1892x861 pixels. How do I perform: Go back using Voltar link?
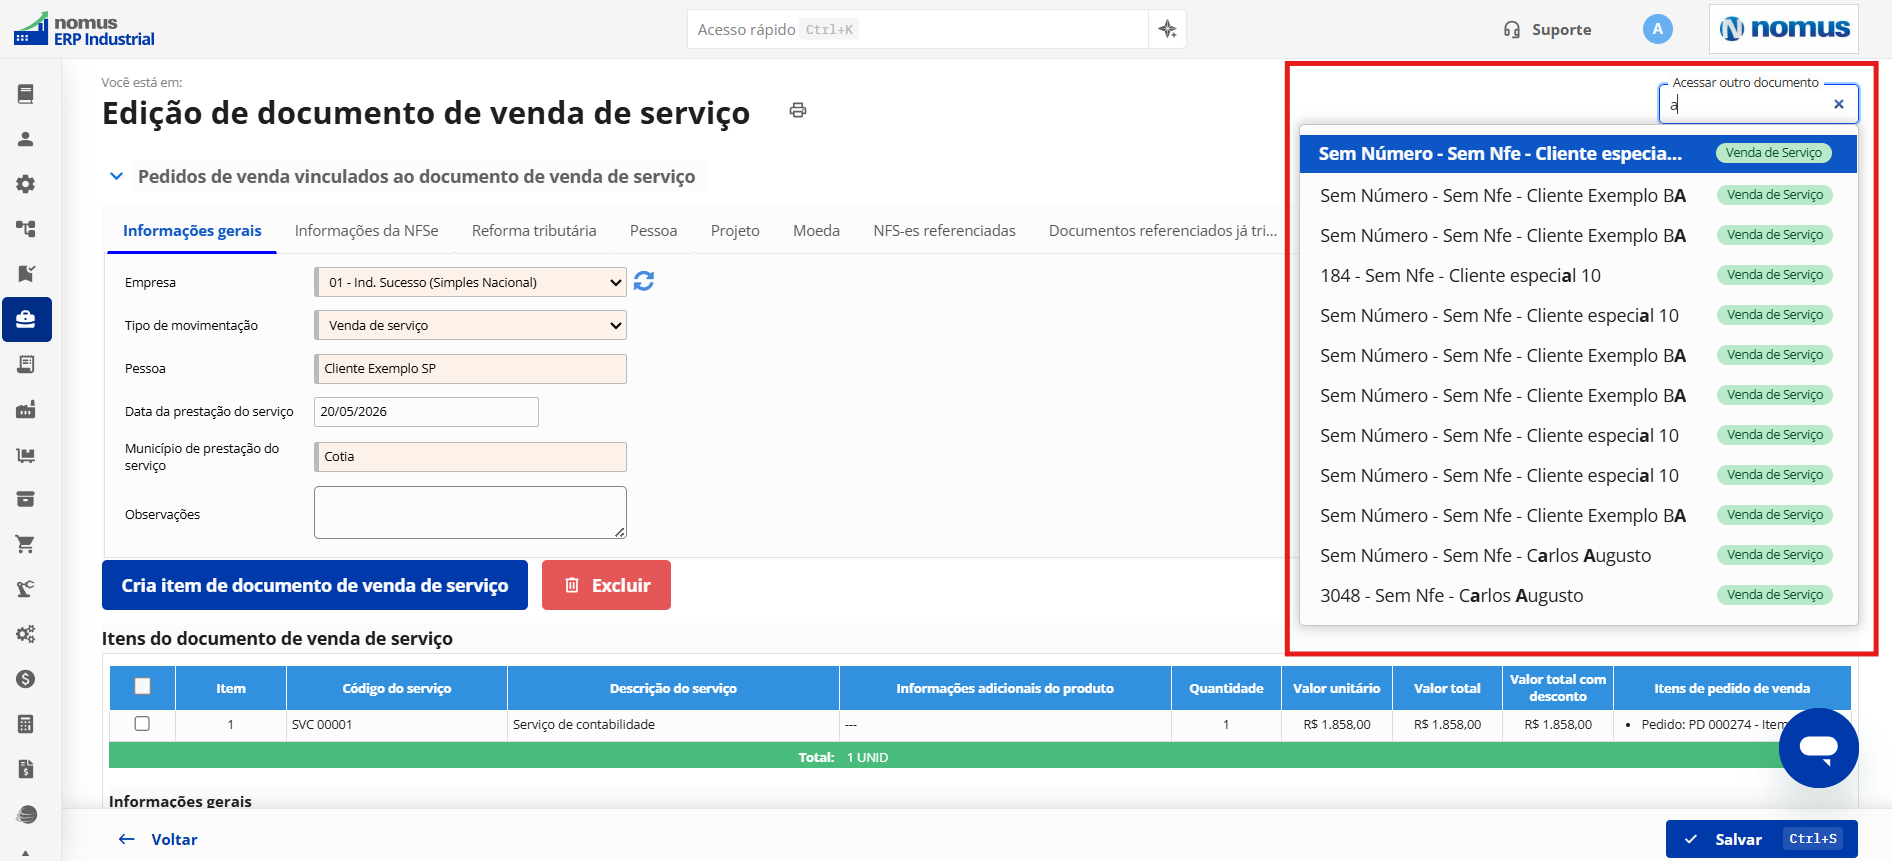(x=158, y=839)
